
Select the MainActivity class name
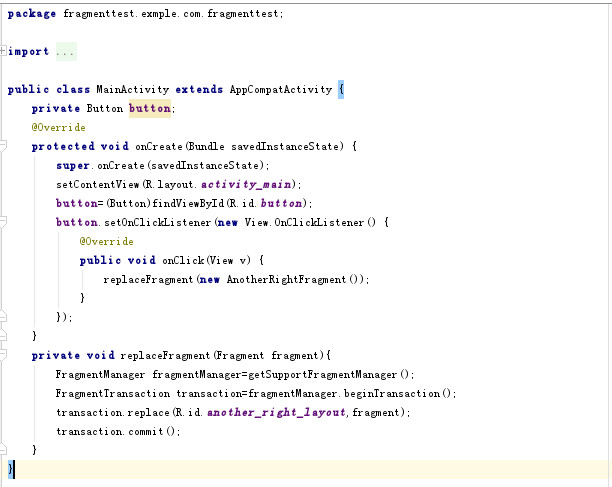tap(133, 89)
